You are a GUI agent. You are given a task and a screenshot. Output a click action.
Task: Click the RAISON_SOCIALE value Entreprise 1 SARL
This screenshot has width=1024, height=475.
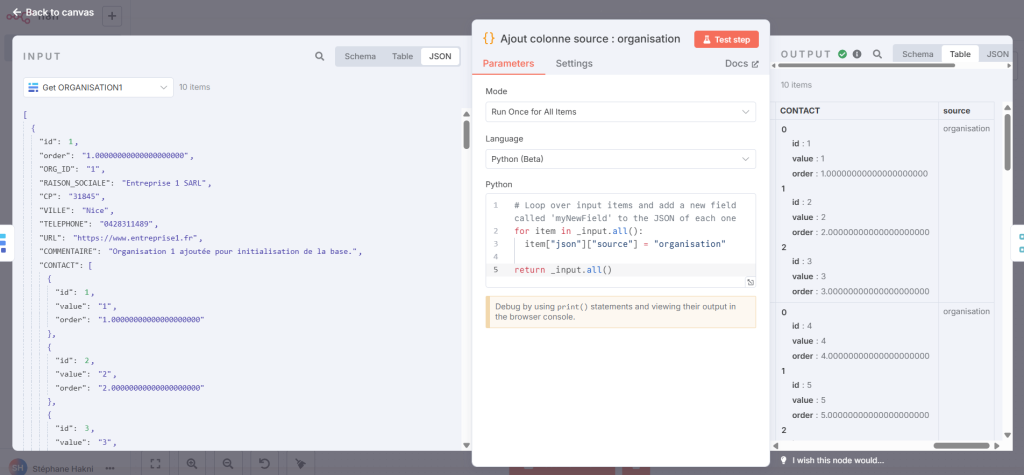click(165, 184)
